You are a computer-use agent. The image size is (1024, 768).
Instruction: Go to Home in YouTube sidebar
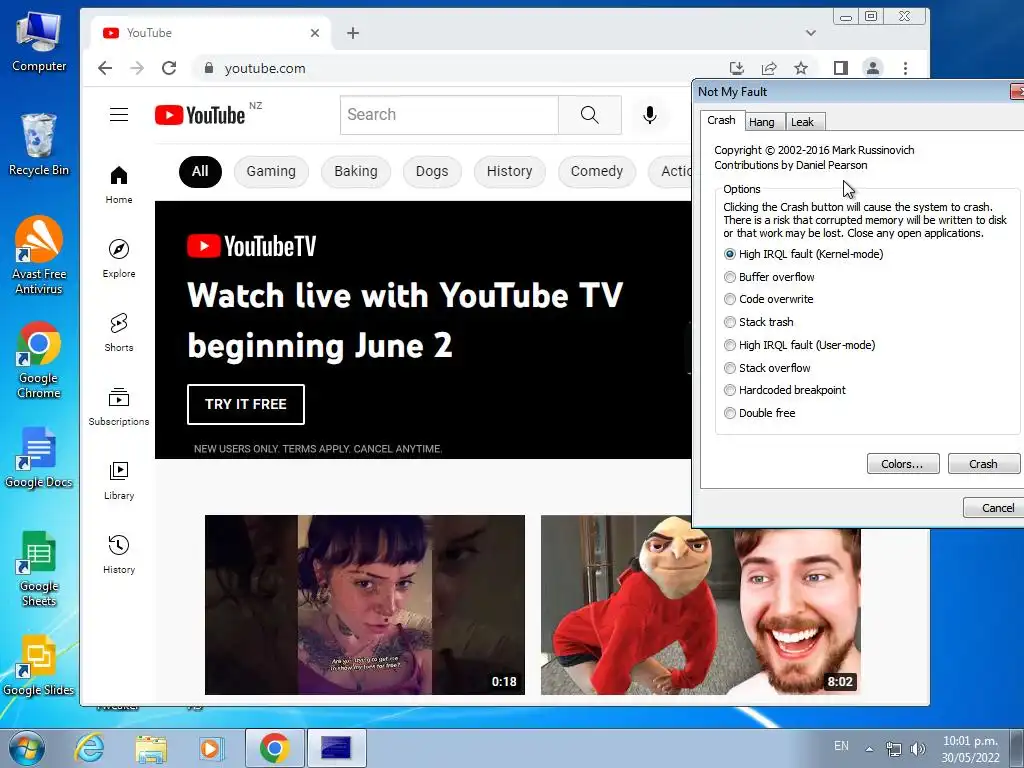(x=119, y=185)
